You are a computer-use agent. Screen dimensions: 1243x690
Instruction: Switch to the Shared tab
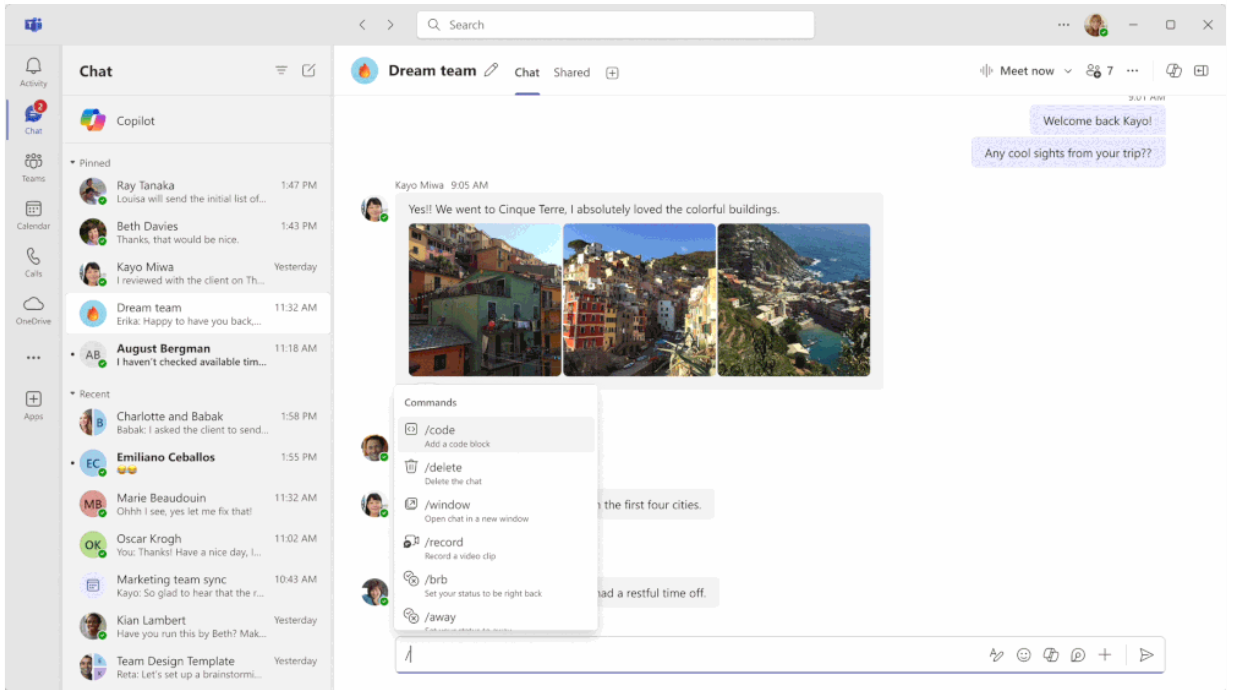coord(572,72)
